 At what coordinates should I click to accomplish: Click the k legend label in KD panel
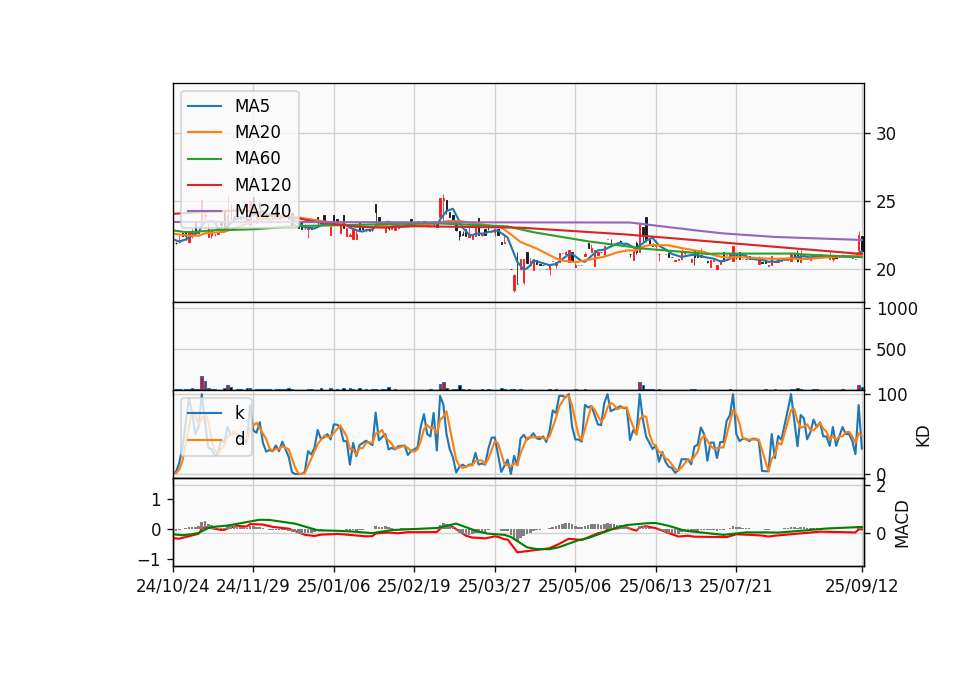(239, 413)
